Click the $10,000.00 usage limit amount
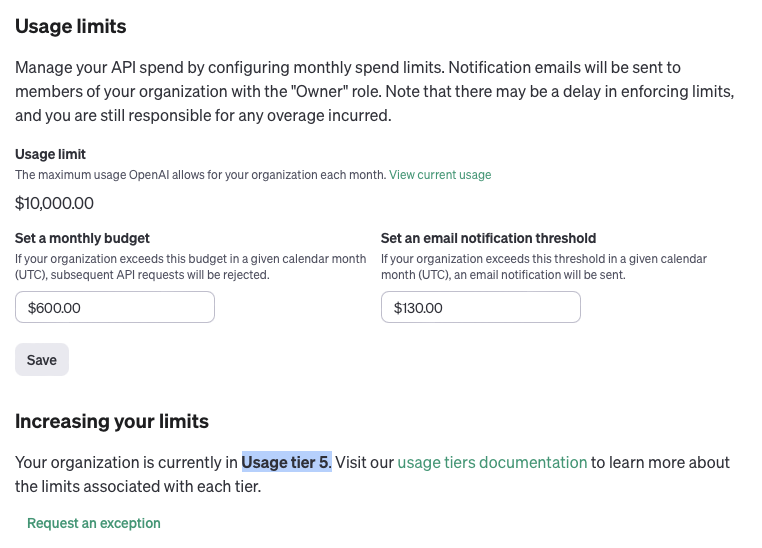Image resolution: width=762 pixels, height=548 pixels. 55,203
